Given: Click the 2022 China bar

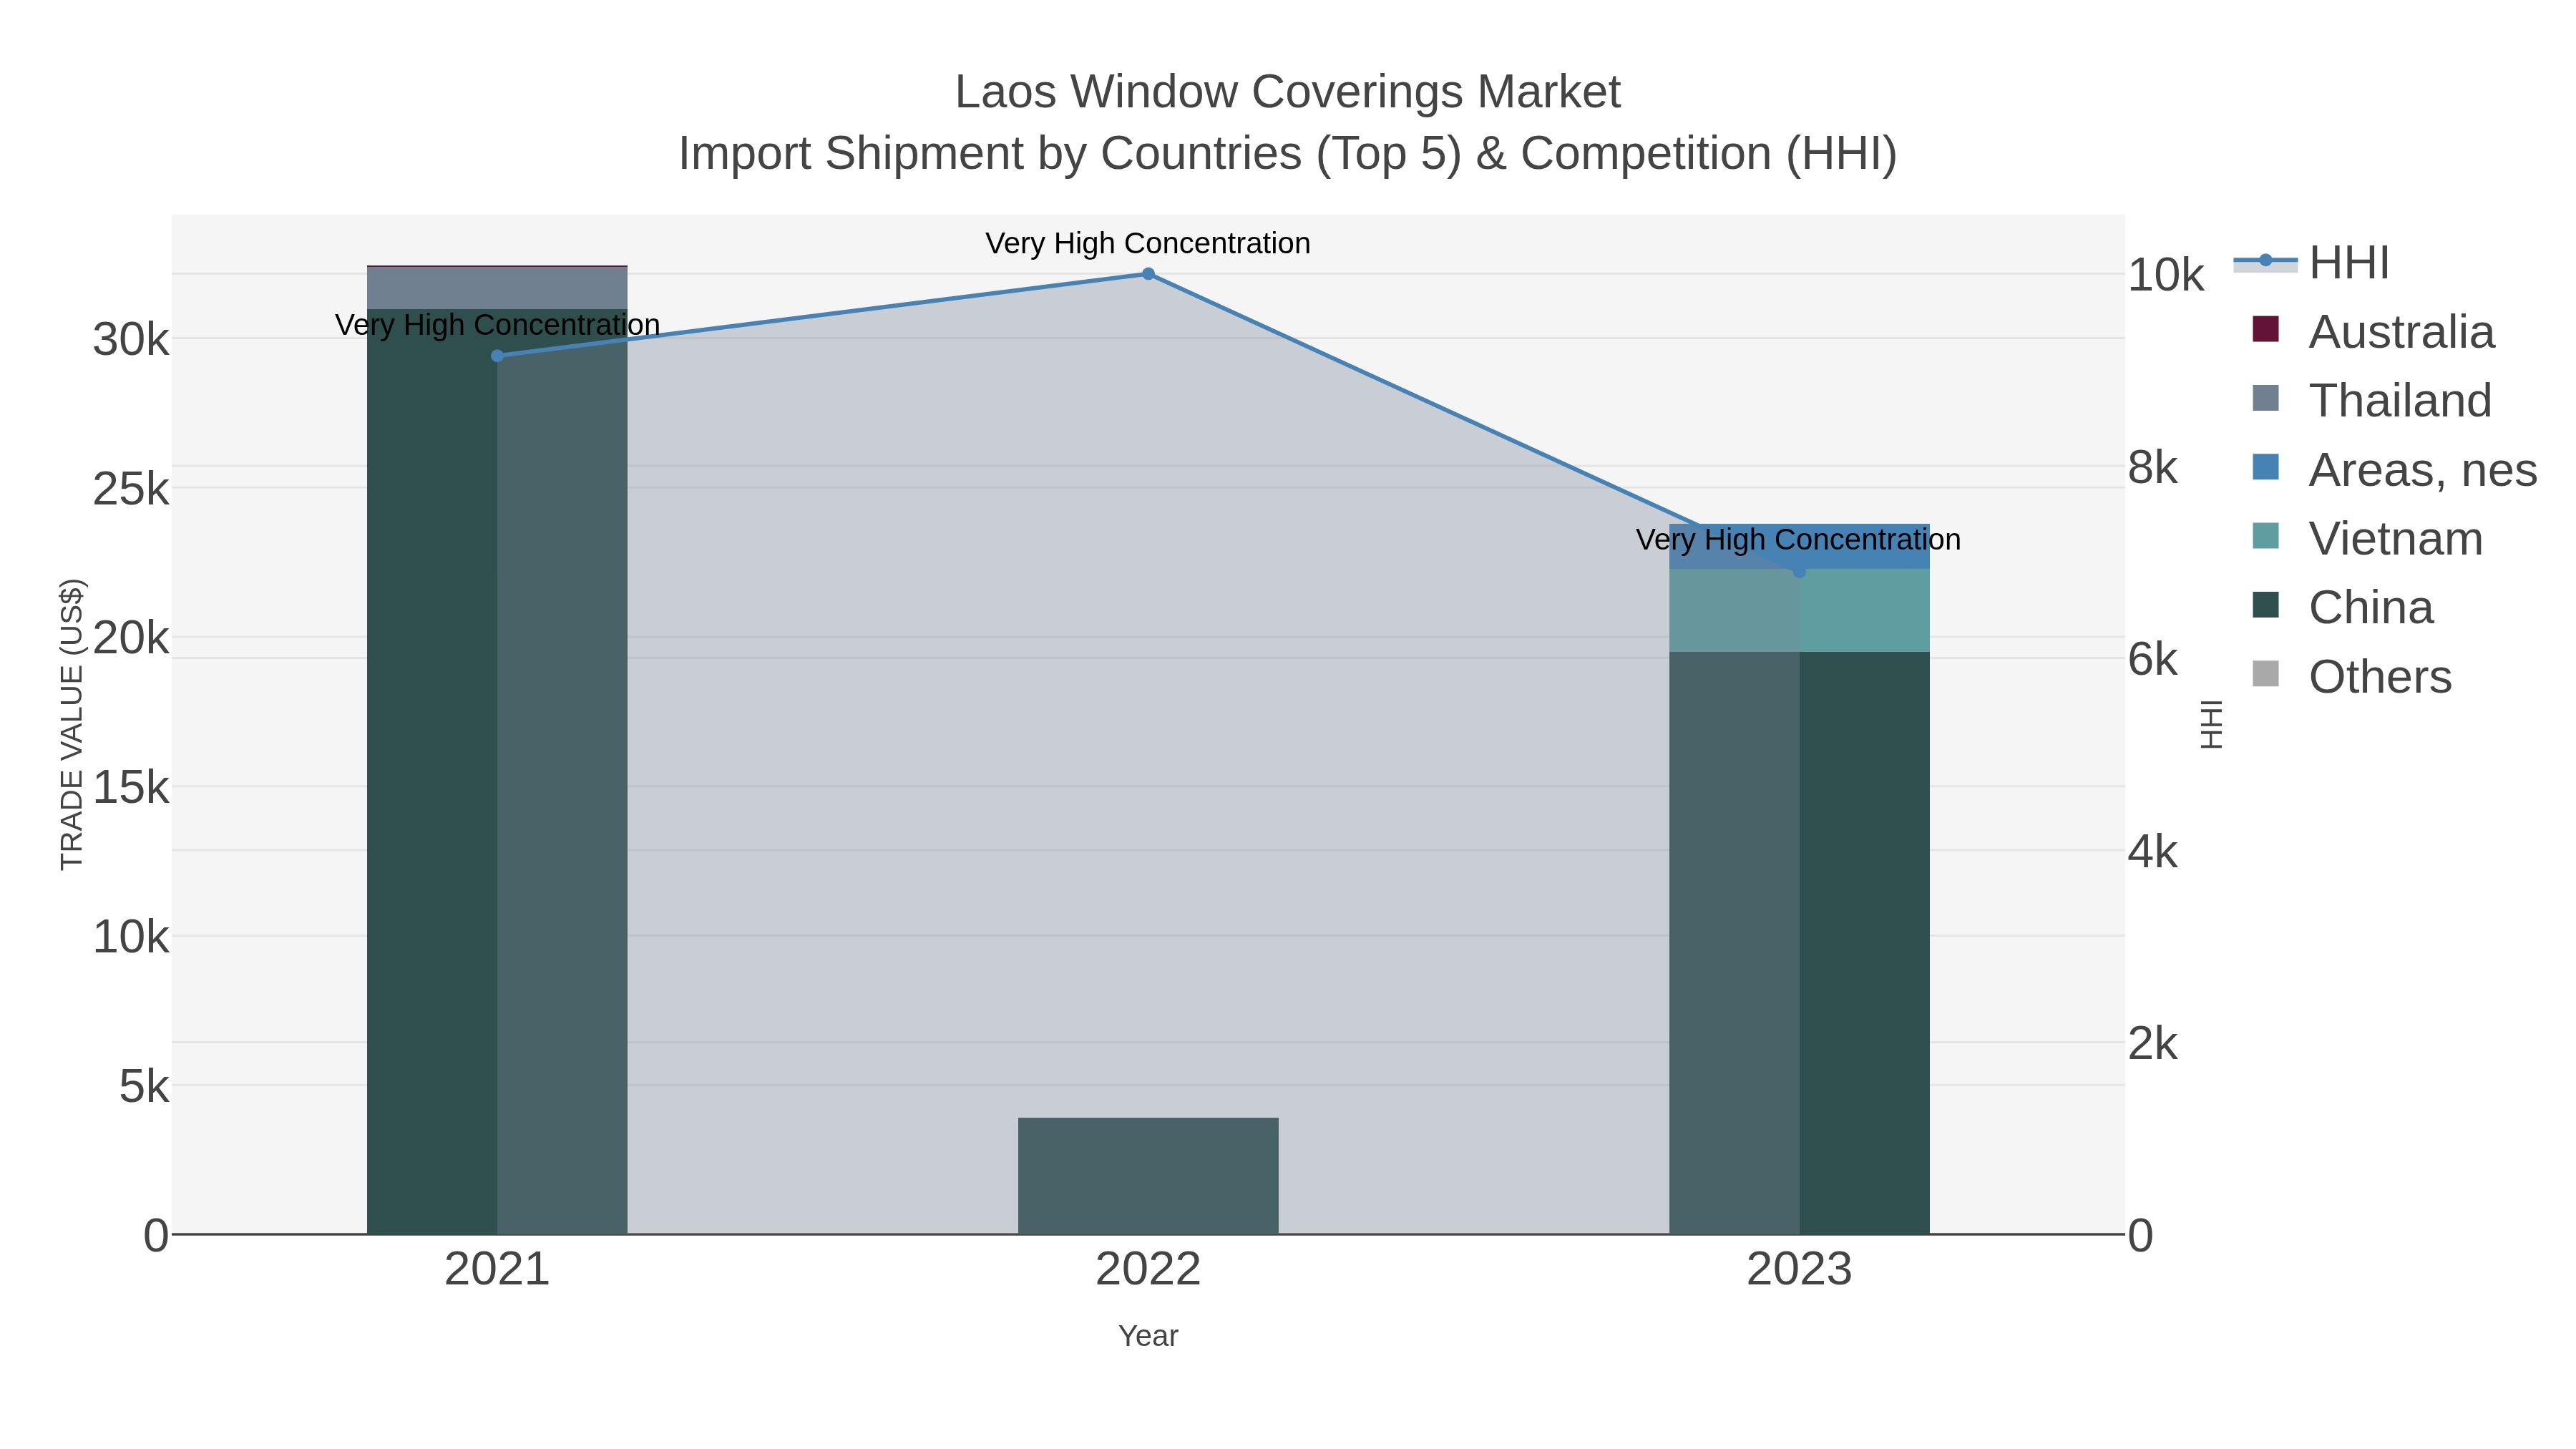Looking at the screenshot, I should tap(1148, 1176).
